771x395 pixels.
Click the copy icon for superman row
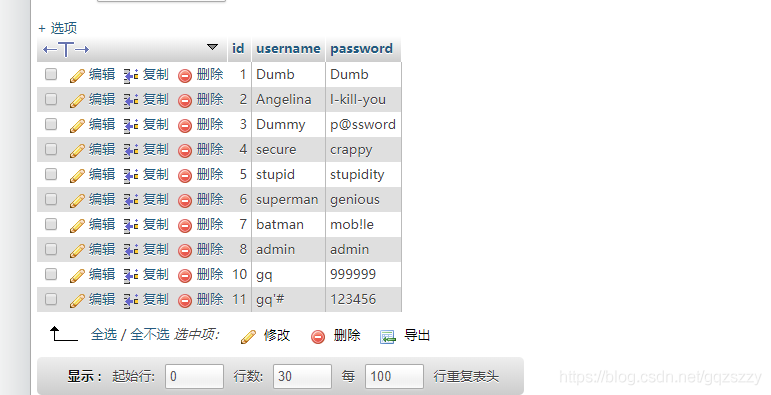pos(130,201)
